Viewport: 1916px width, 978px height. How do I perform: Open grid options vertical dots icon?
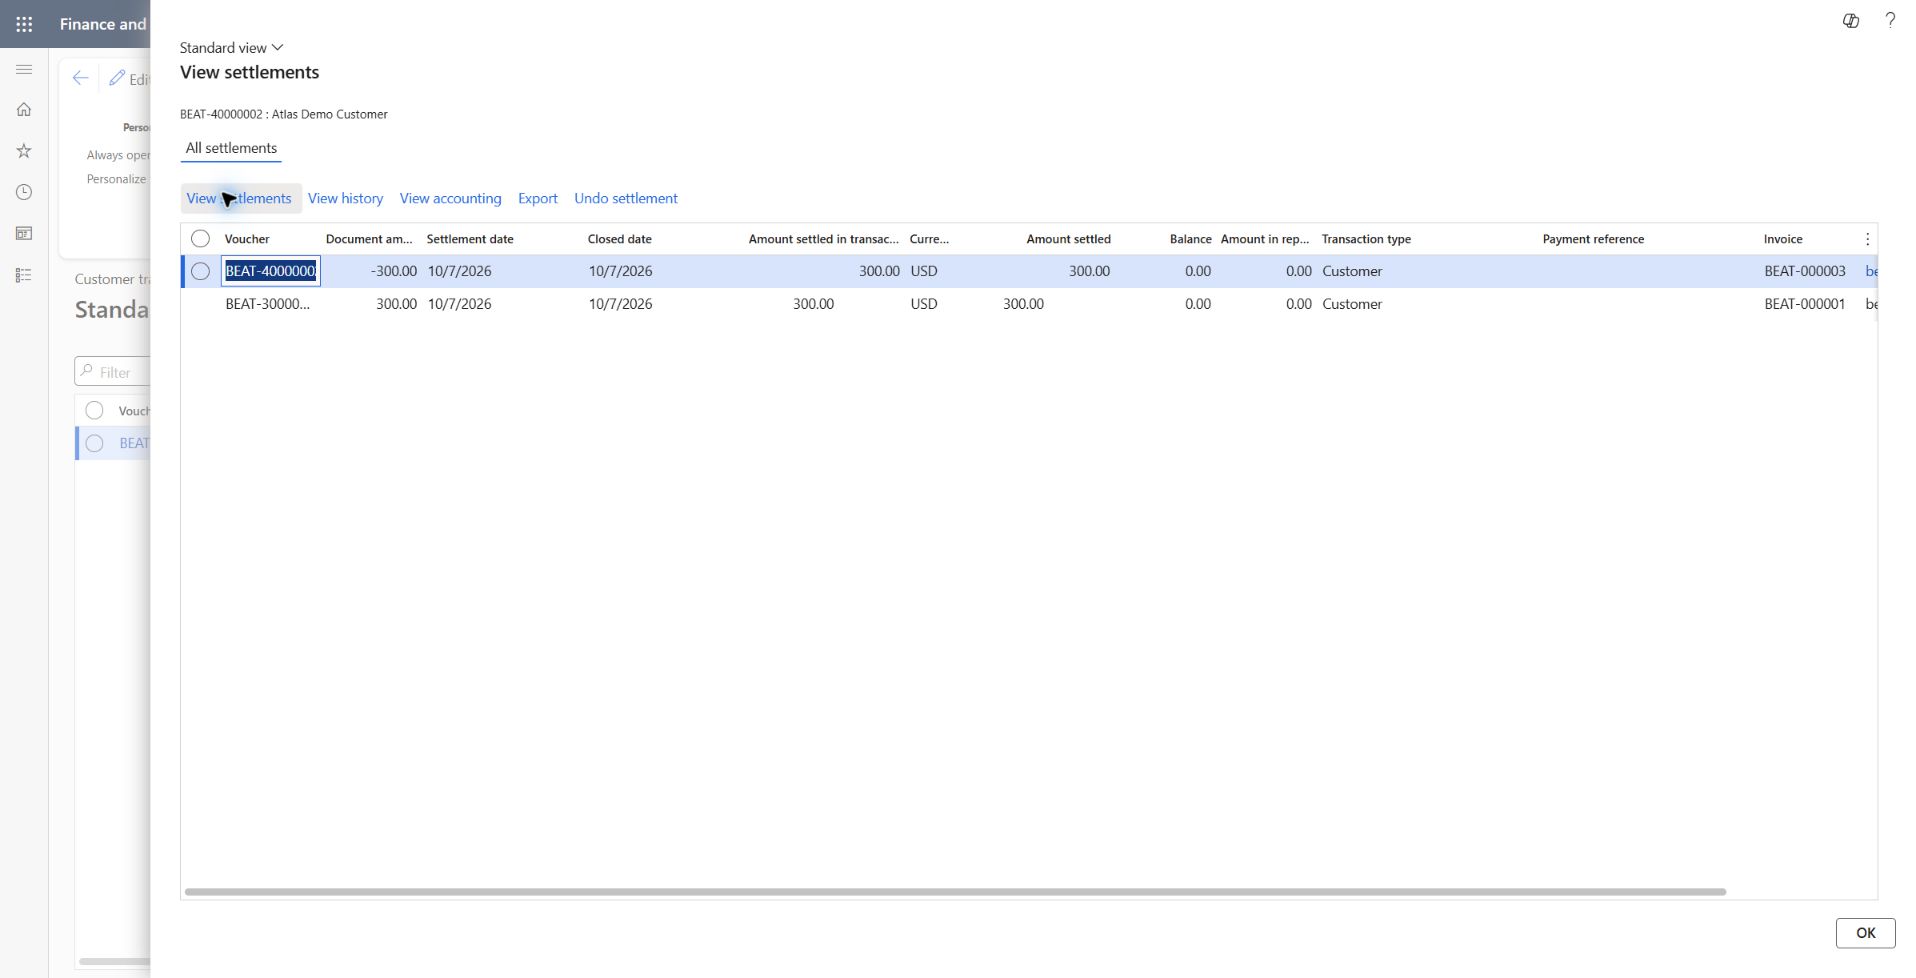[1866, 239]
